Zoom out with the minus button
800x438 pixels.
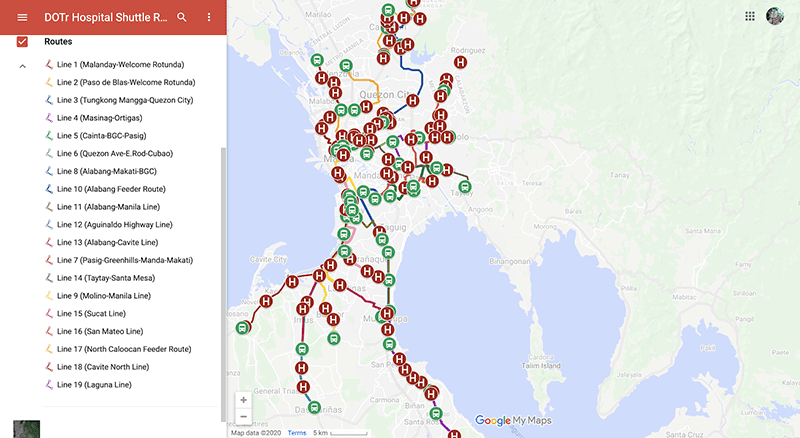[243, 417]
